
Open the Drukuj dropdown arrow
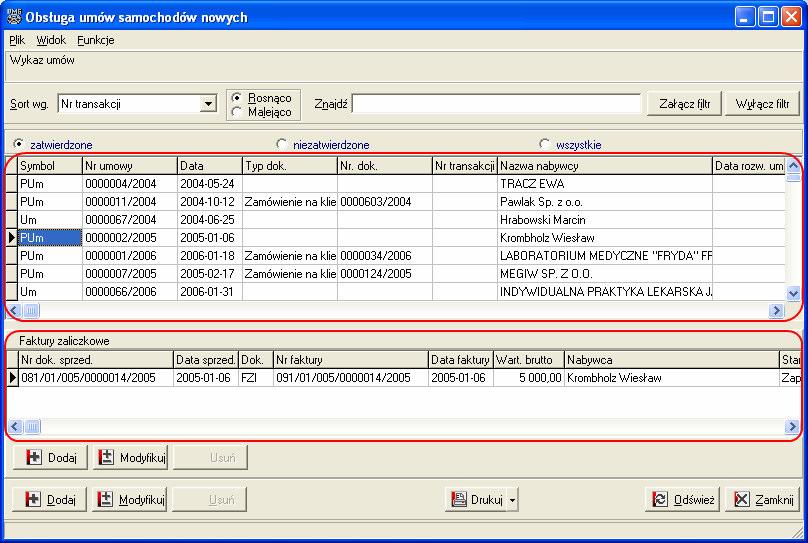tap(512, 499)
